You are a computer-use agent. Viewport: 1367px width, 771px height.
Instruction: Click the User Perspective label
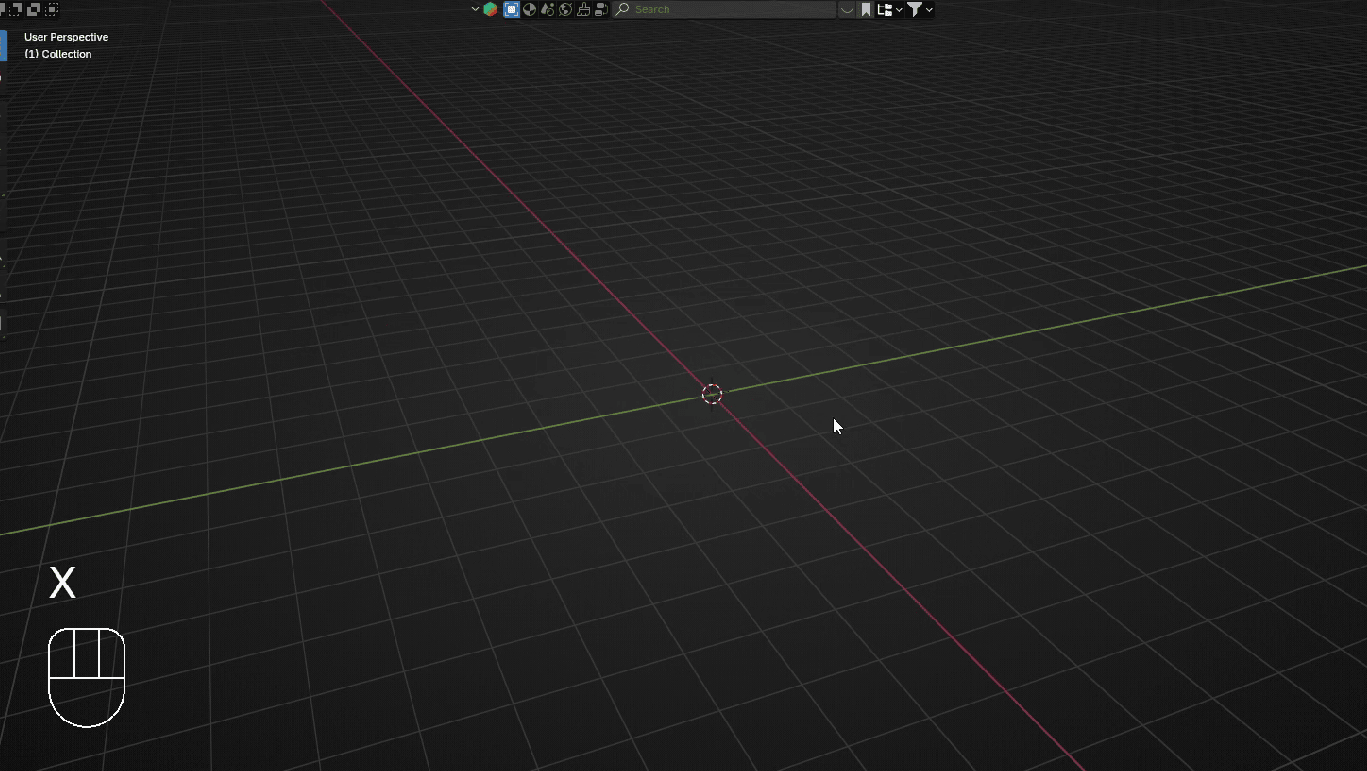[x=66, y=37]
